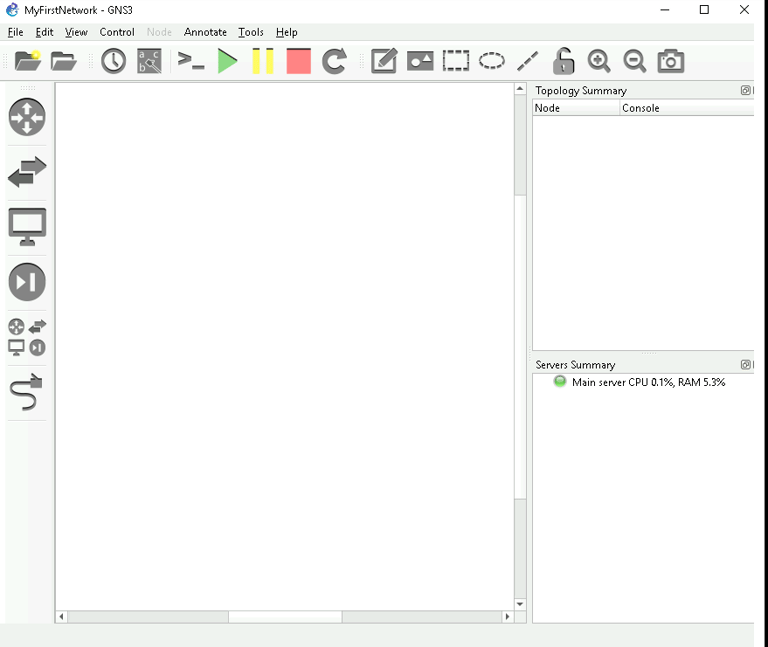Browse security devices icon
This screenshot has width=768, height=647.
(x=27, y=282)
